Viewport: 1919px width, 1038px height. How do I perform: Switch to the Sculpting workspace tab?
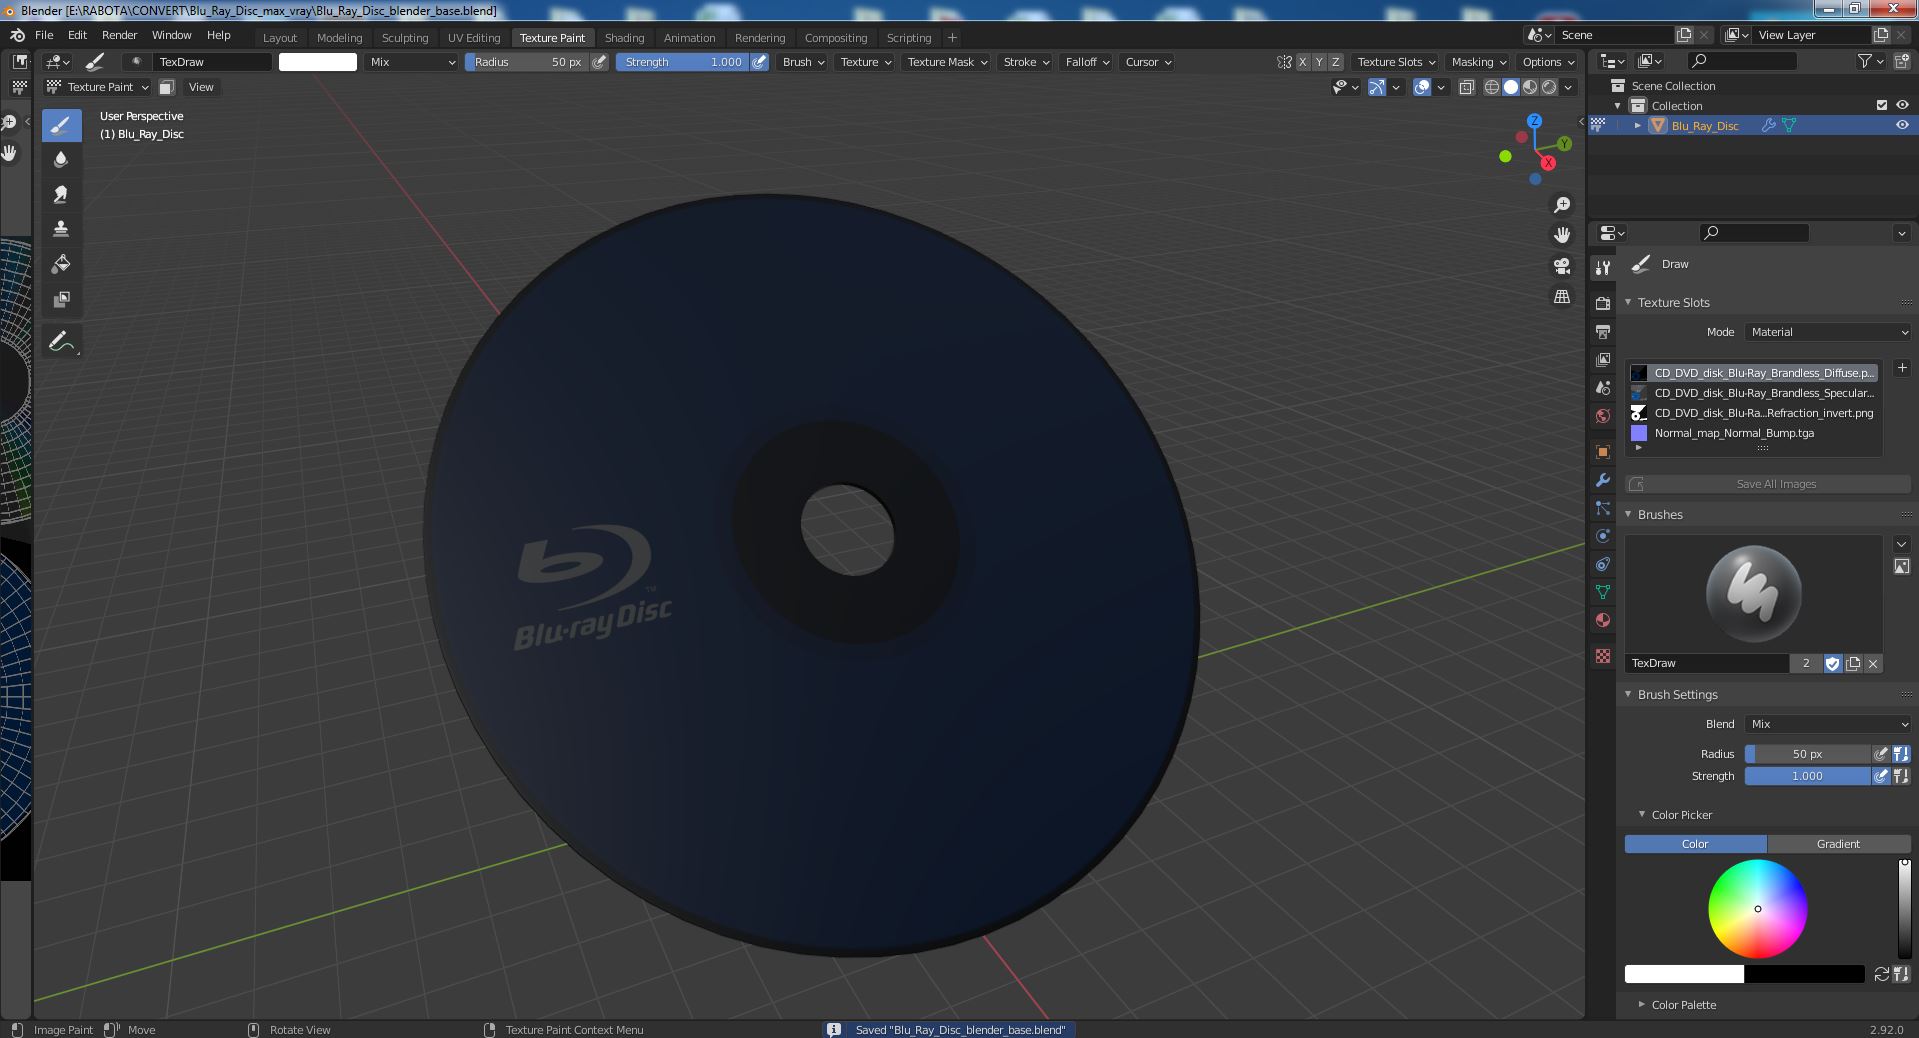pyautogui.click(x=404, y=37)
